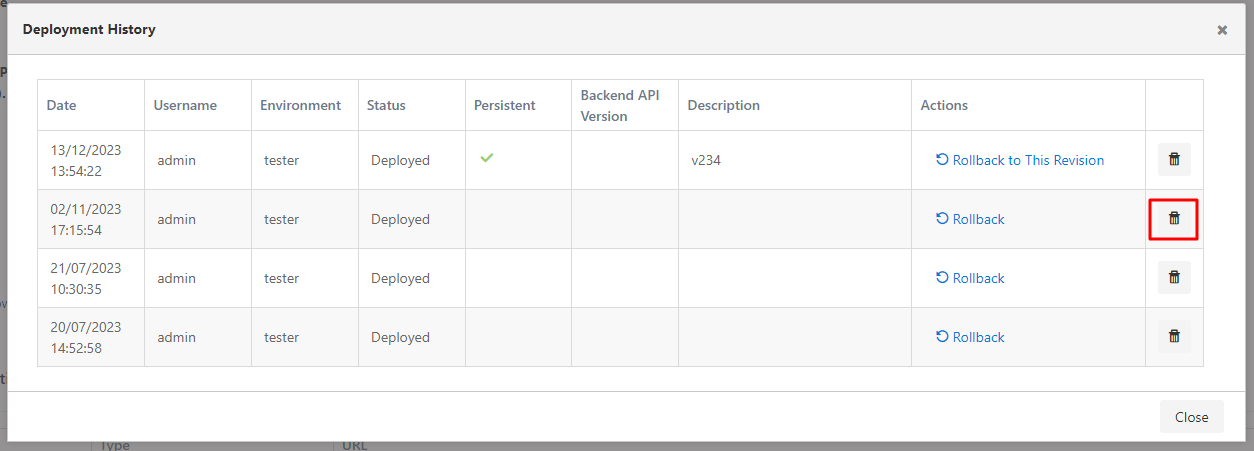This screenshot has width=1254, height=451.
Task: Rollback to the 02/11/2023 deployment
Action: pos(970,219)
